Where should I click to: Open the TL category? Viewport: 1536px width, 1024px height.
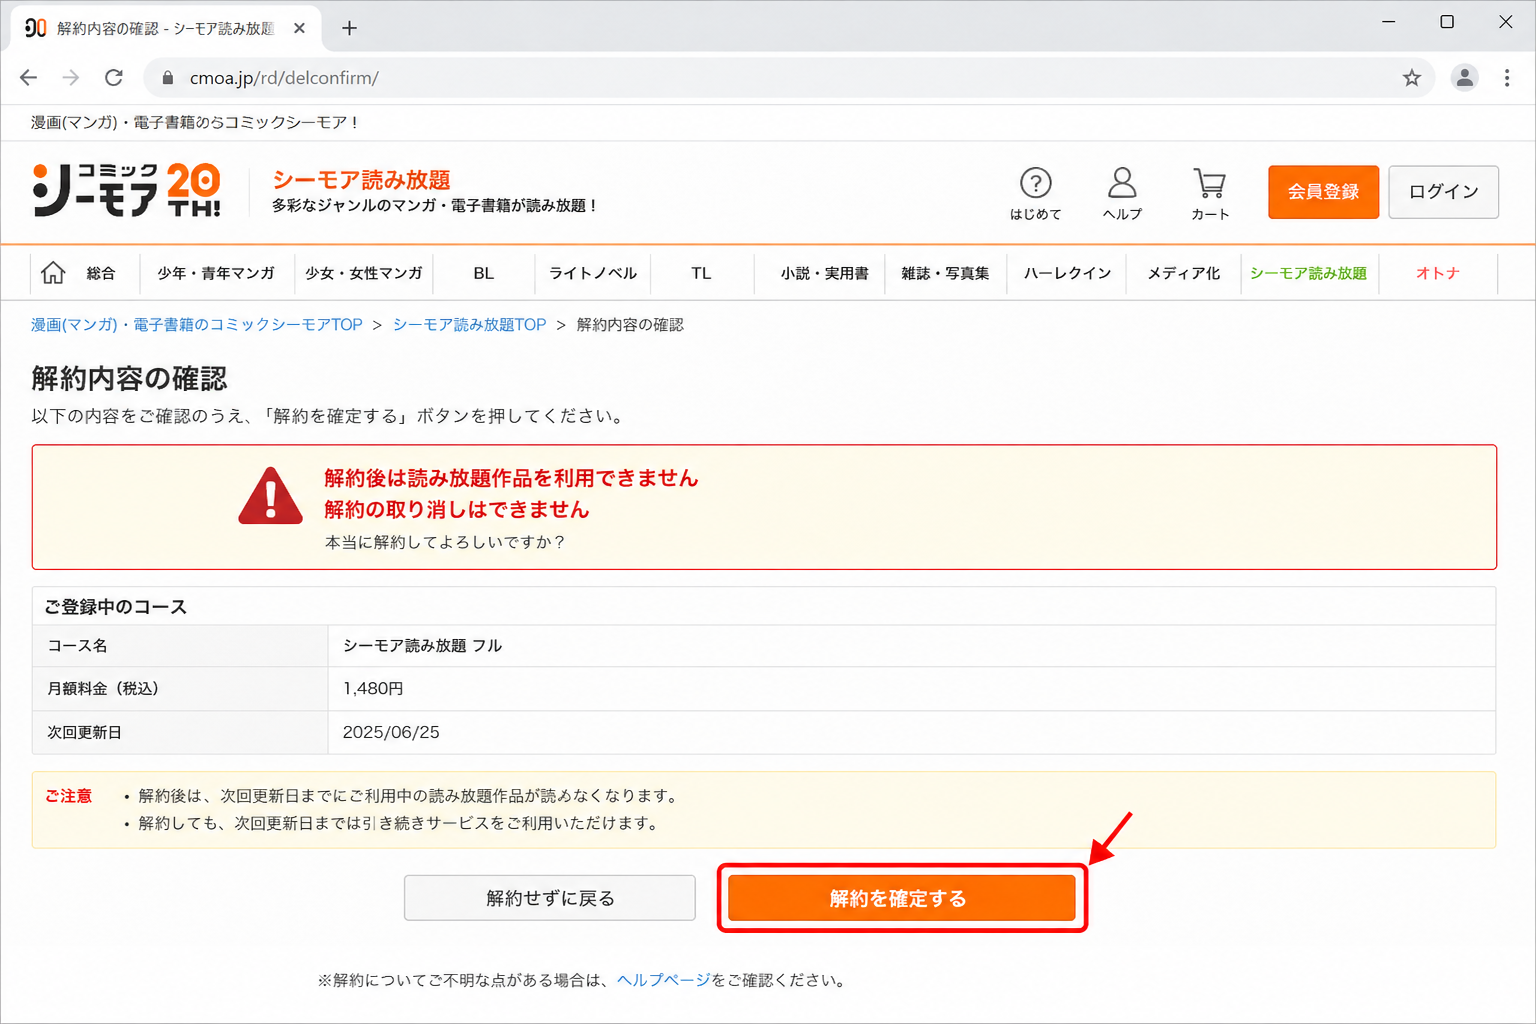(701, 273)
